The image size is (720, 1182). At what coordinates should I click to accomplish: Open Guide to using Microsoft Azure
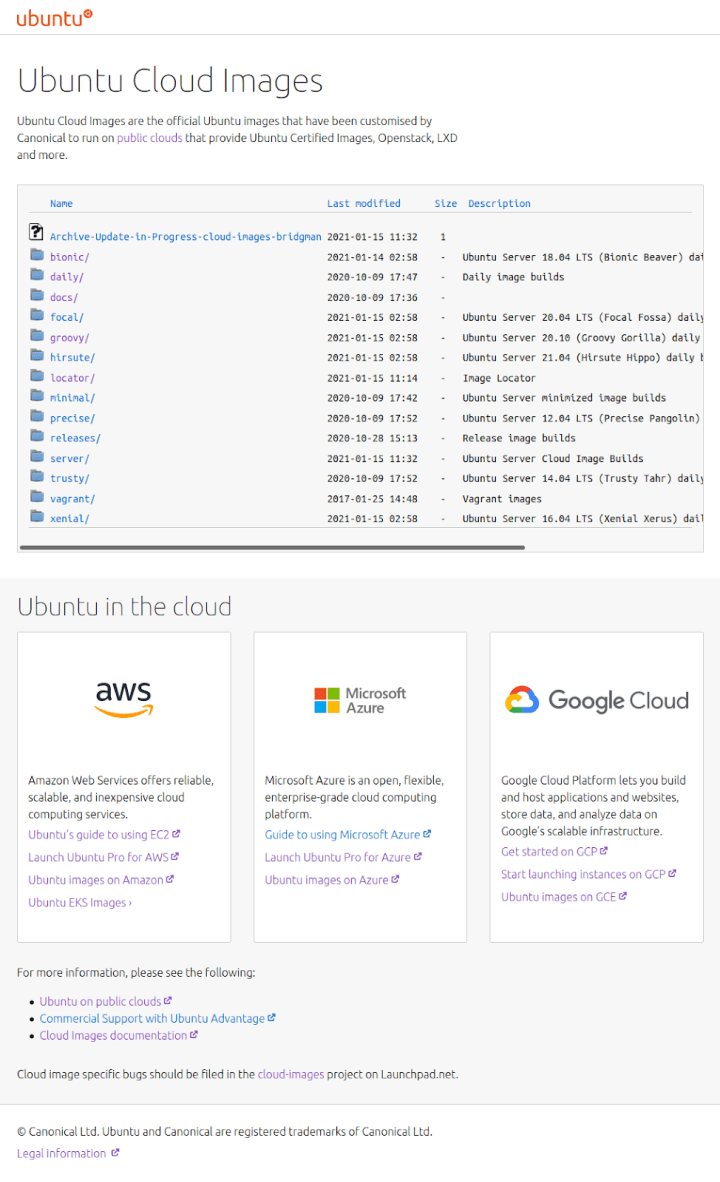tap(348, 834)
